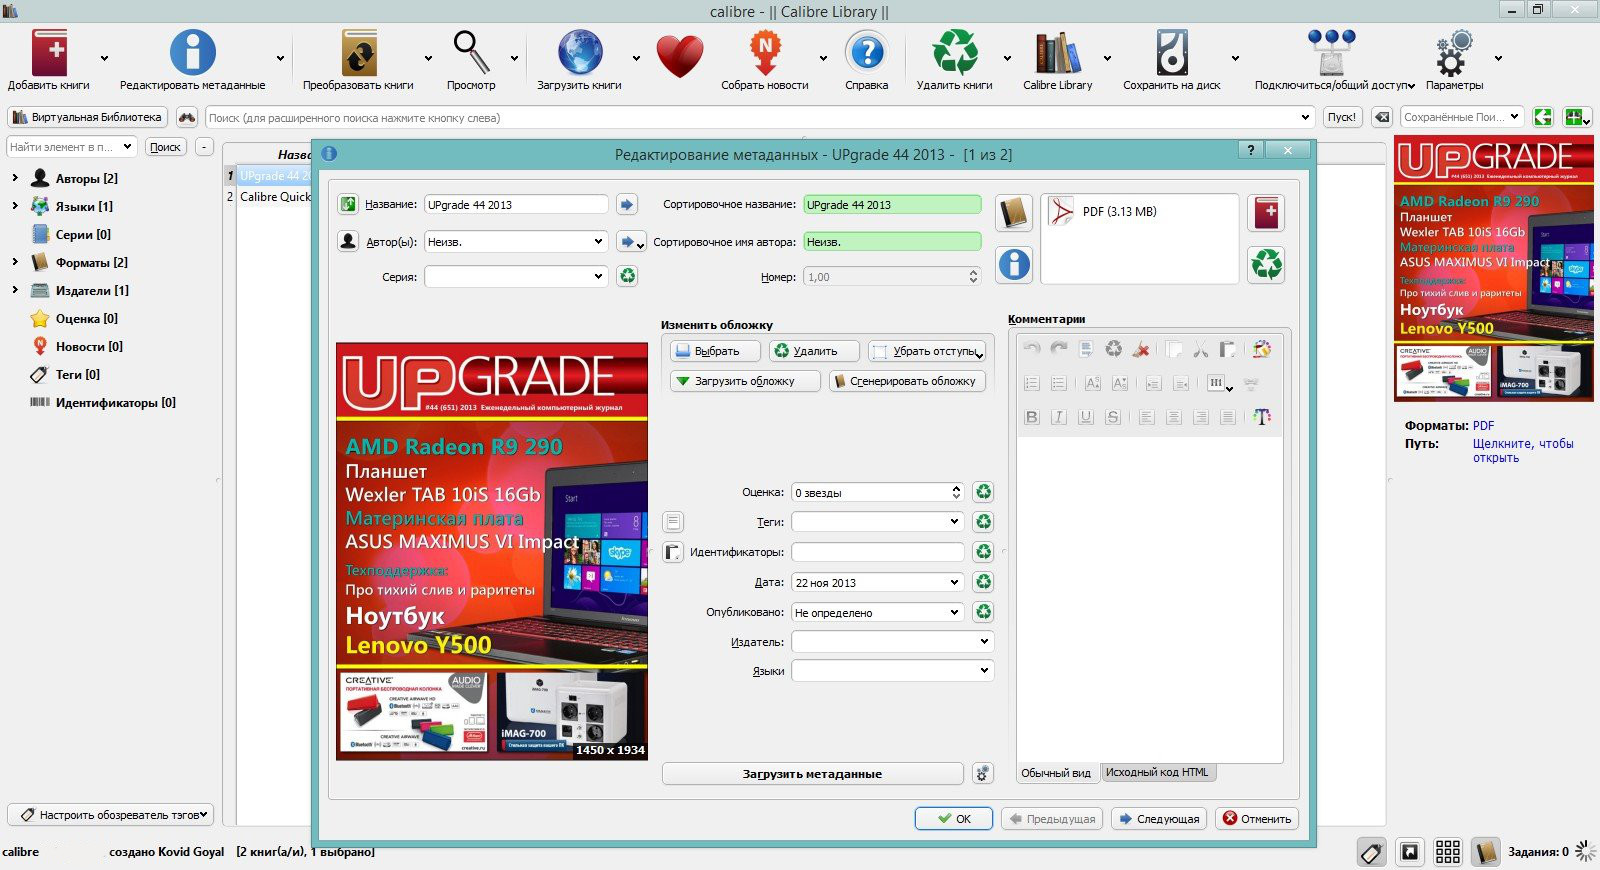Click the Remove books recycle icon
The image size is (1600, 870).
pyautogui.click(x=955, y=52)
